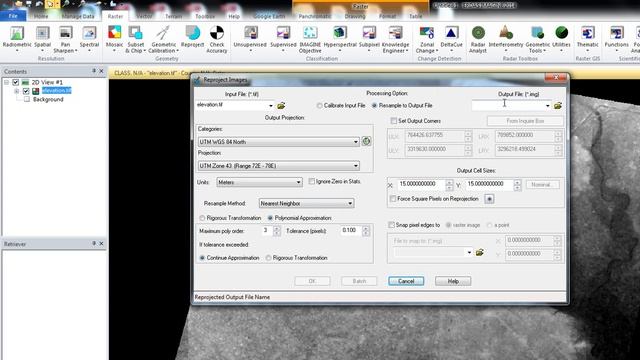Viewport: 640px width, 360px height.
Task: Open the Functions tool
Action: pos(616,39)
